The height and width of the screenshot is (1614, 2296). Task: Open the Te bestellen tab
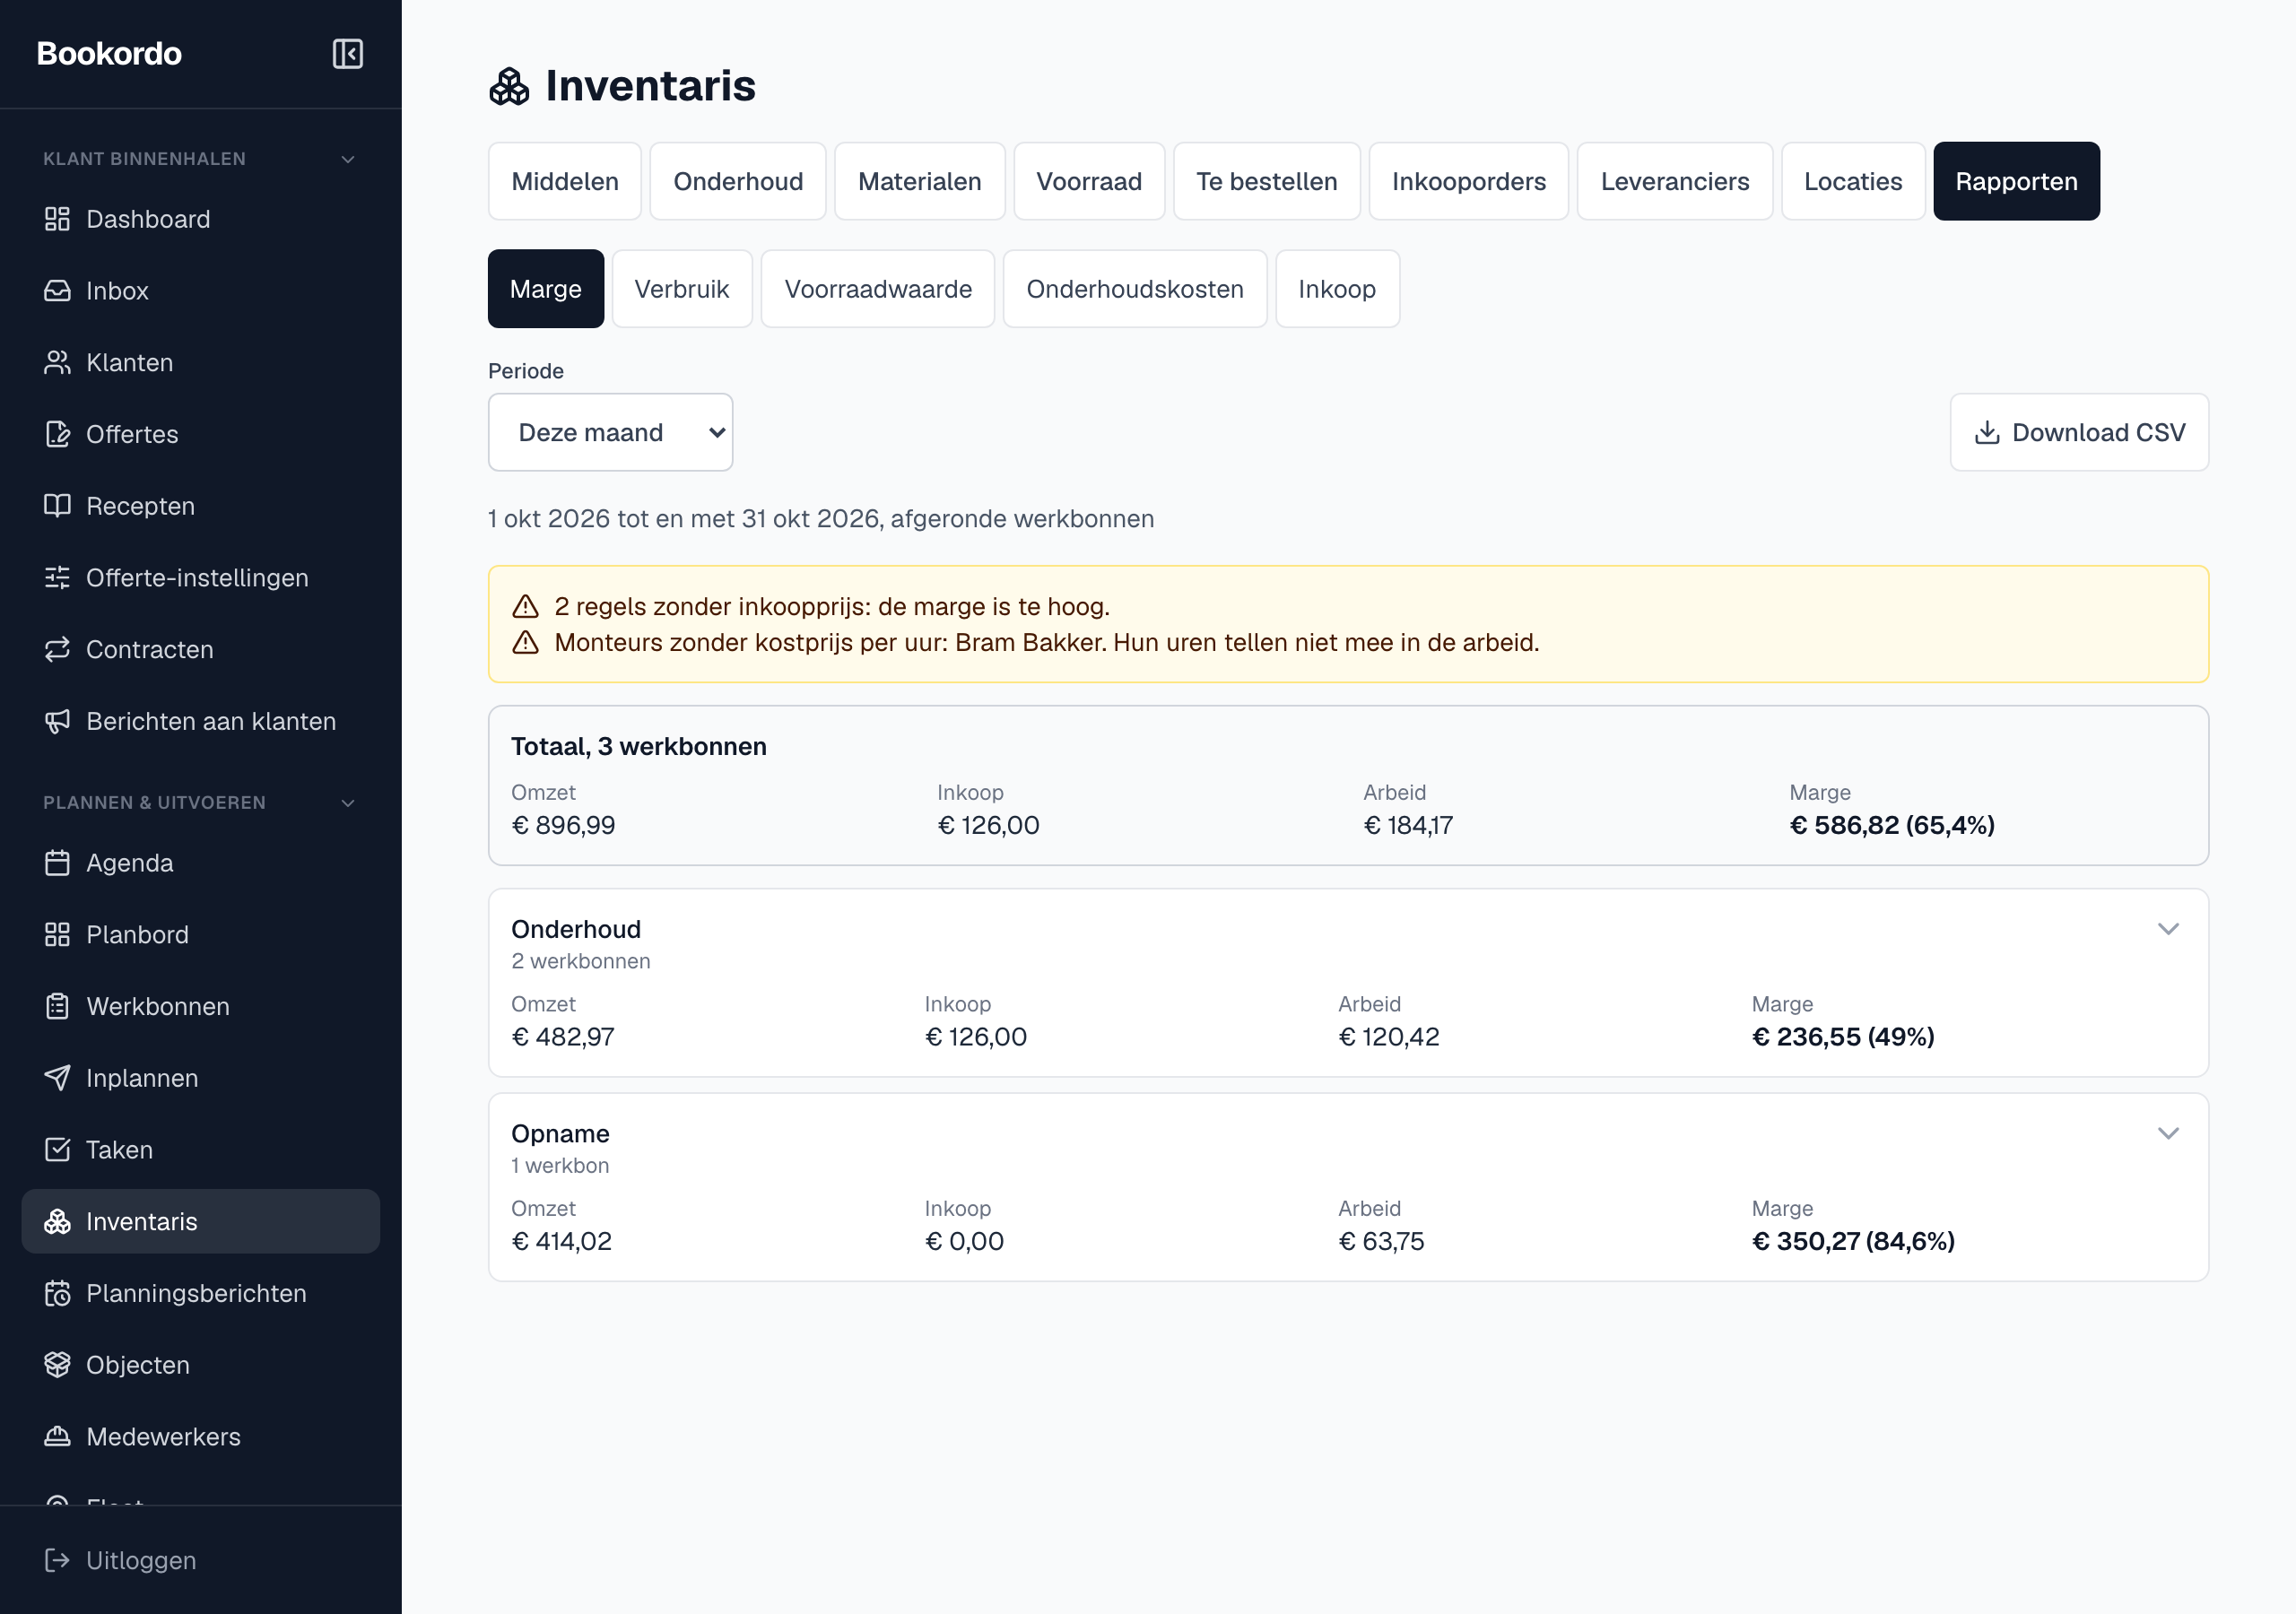tap(1267, 181)
